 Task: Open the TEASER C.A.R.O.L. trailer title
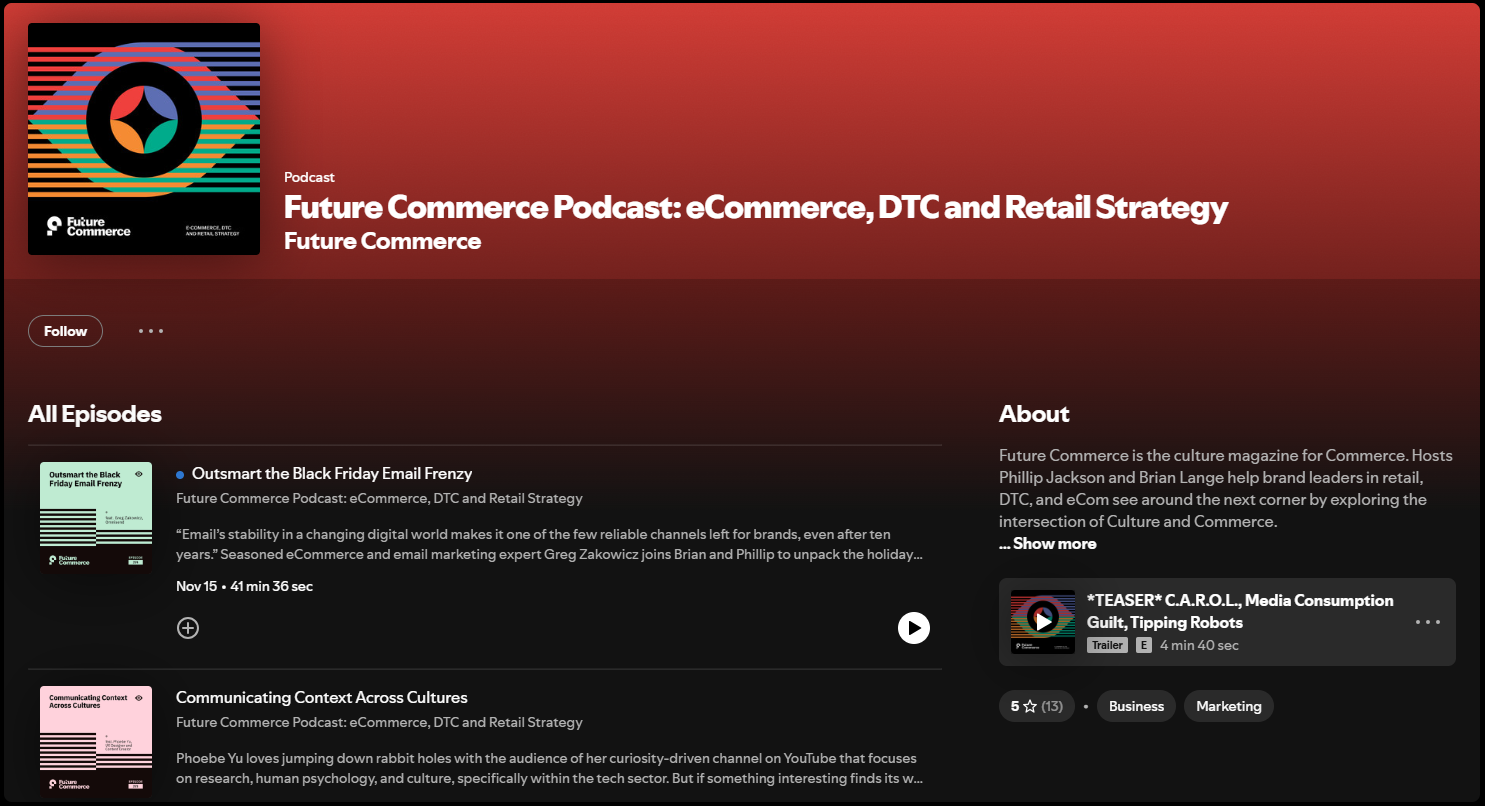click(1240, 611)
